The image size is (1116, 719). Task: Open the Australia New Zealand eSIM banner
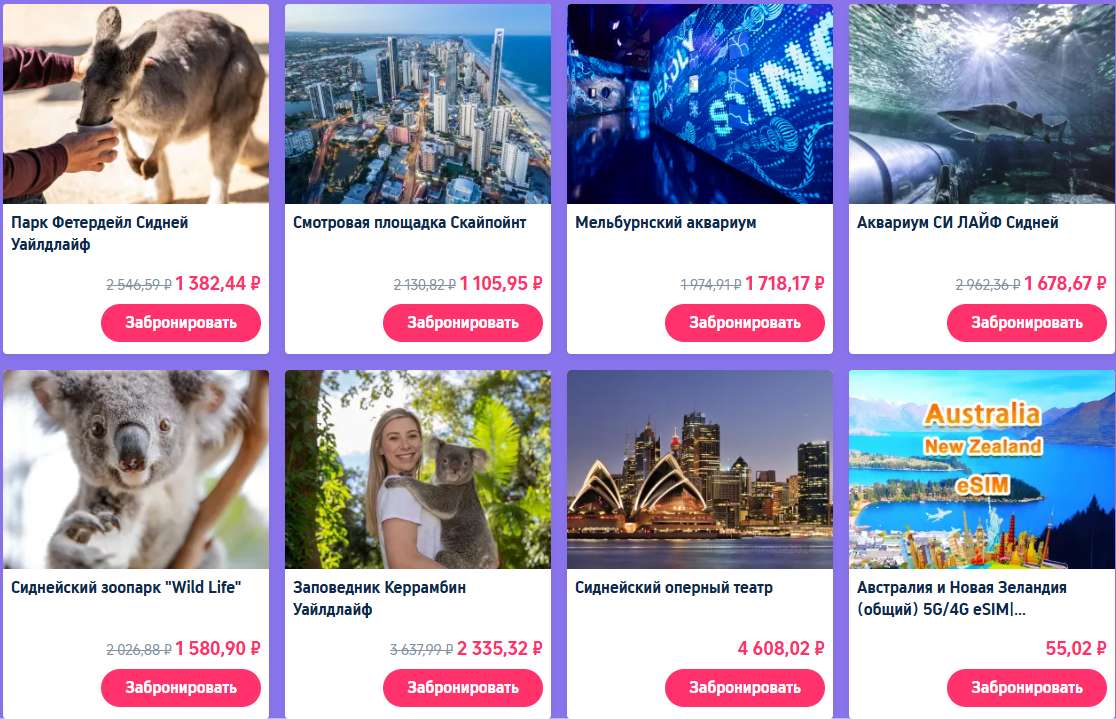(x=981, y=469)
